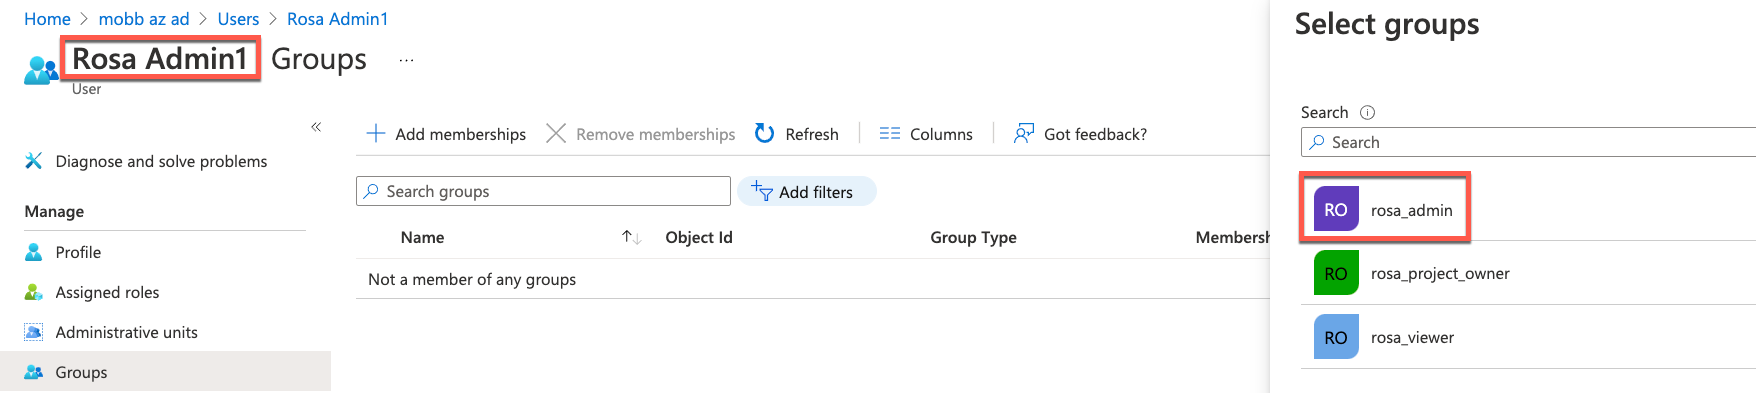Viewport: 1756px width, 393px height.
Task: Click Remove memberships button
Action: [x=641, y=134]
